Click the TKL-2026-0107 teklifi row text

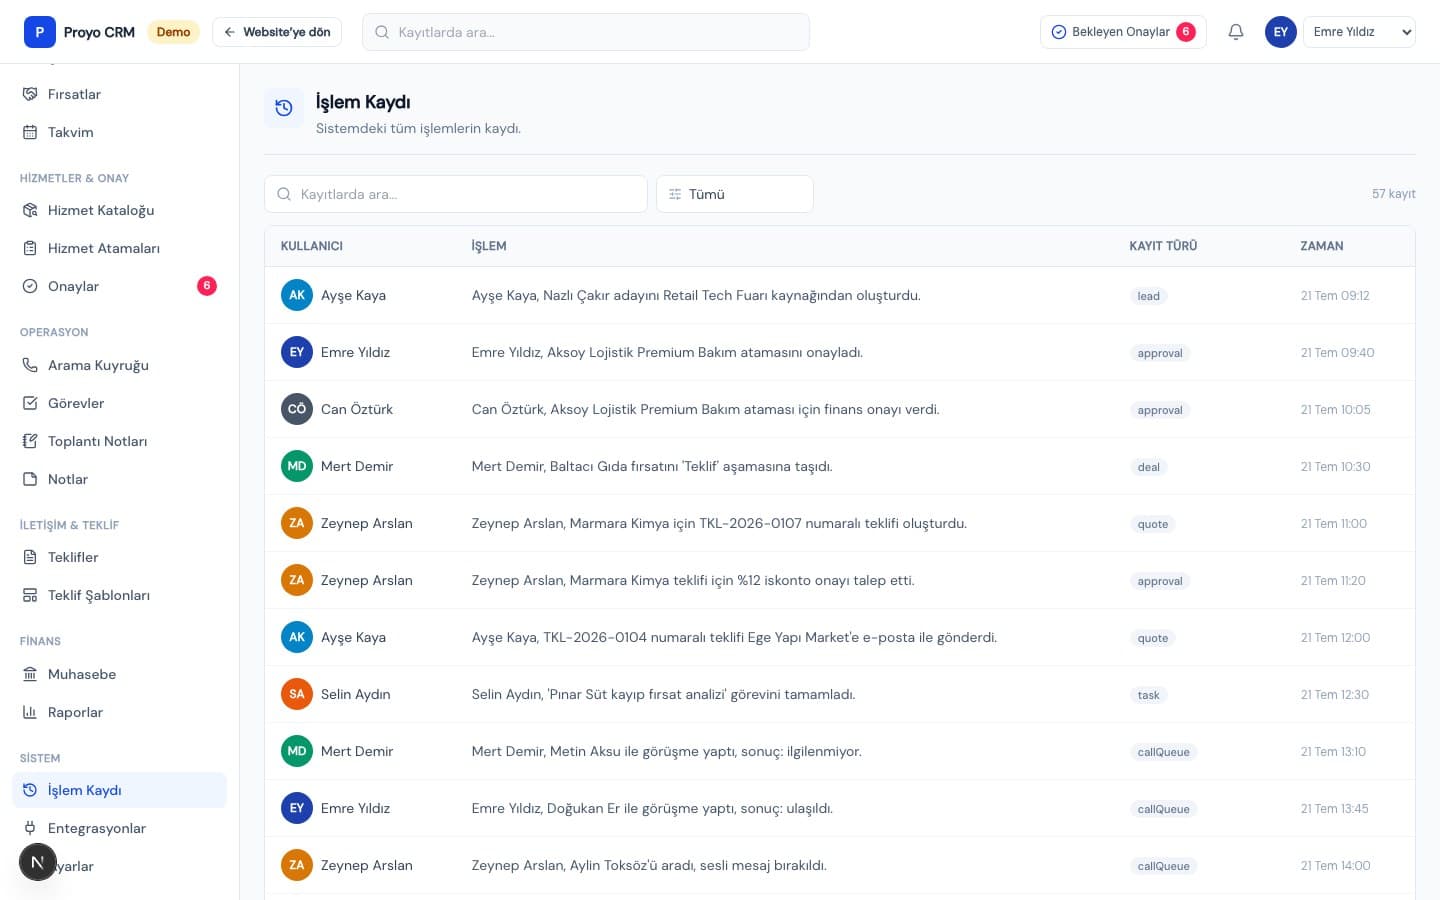point(719,523)
